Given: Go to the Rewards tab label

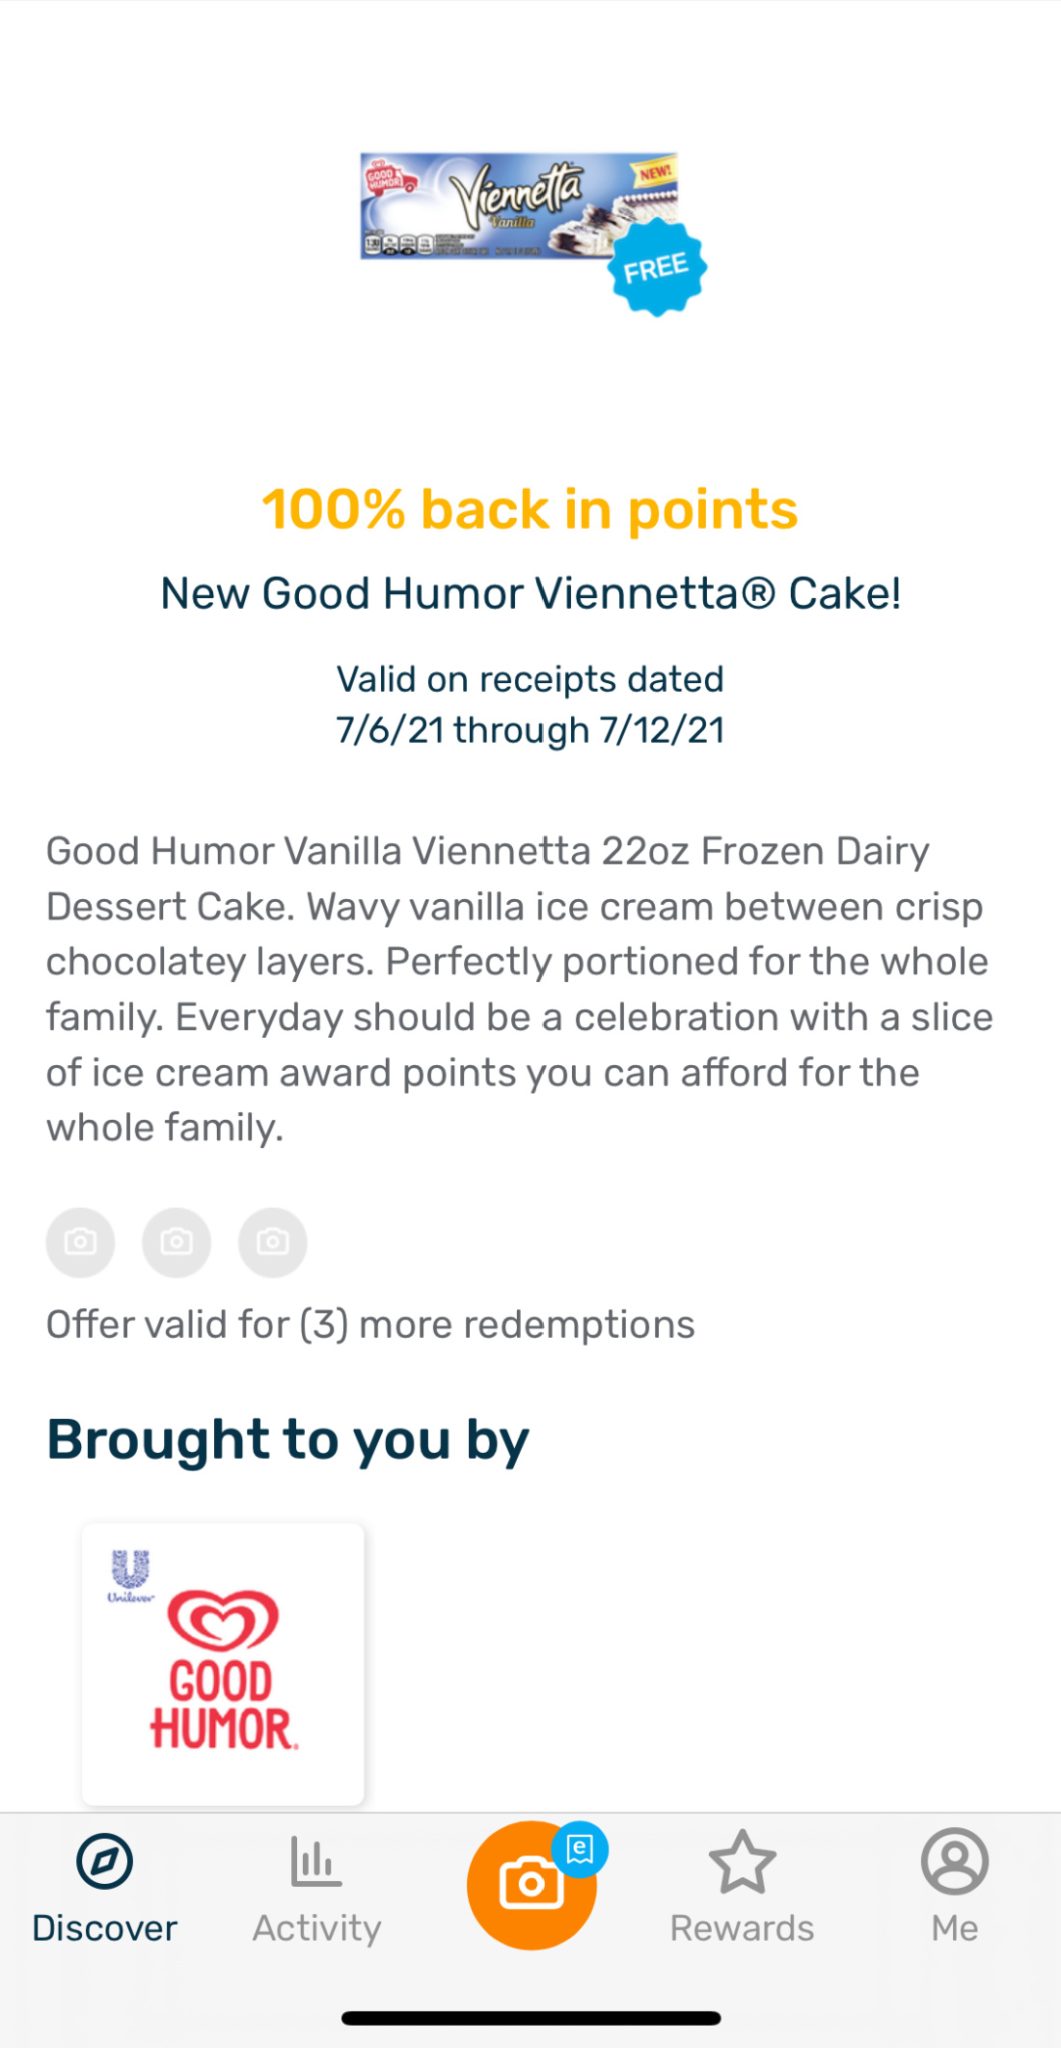Looking at the screenshot, I should 742,1928.
